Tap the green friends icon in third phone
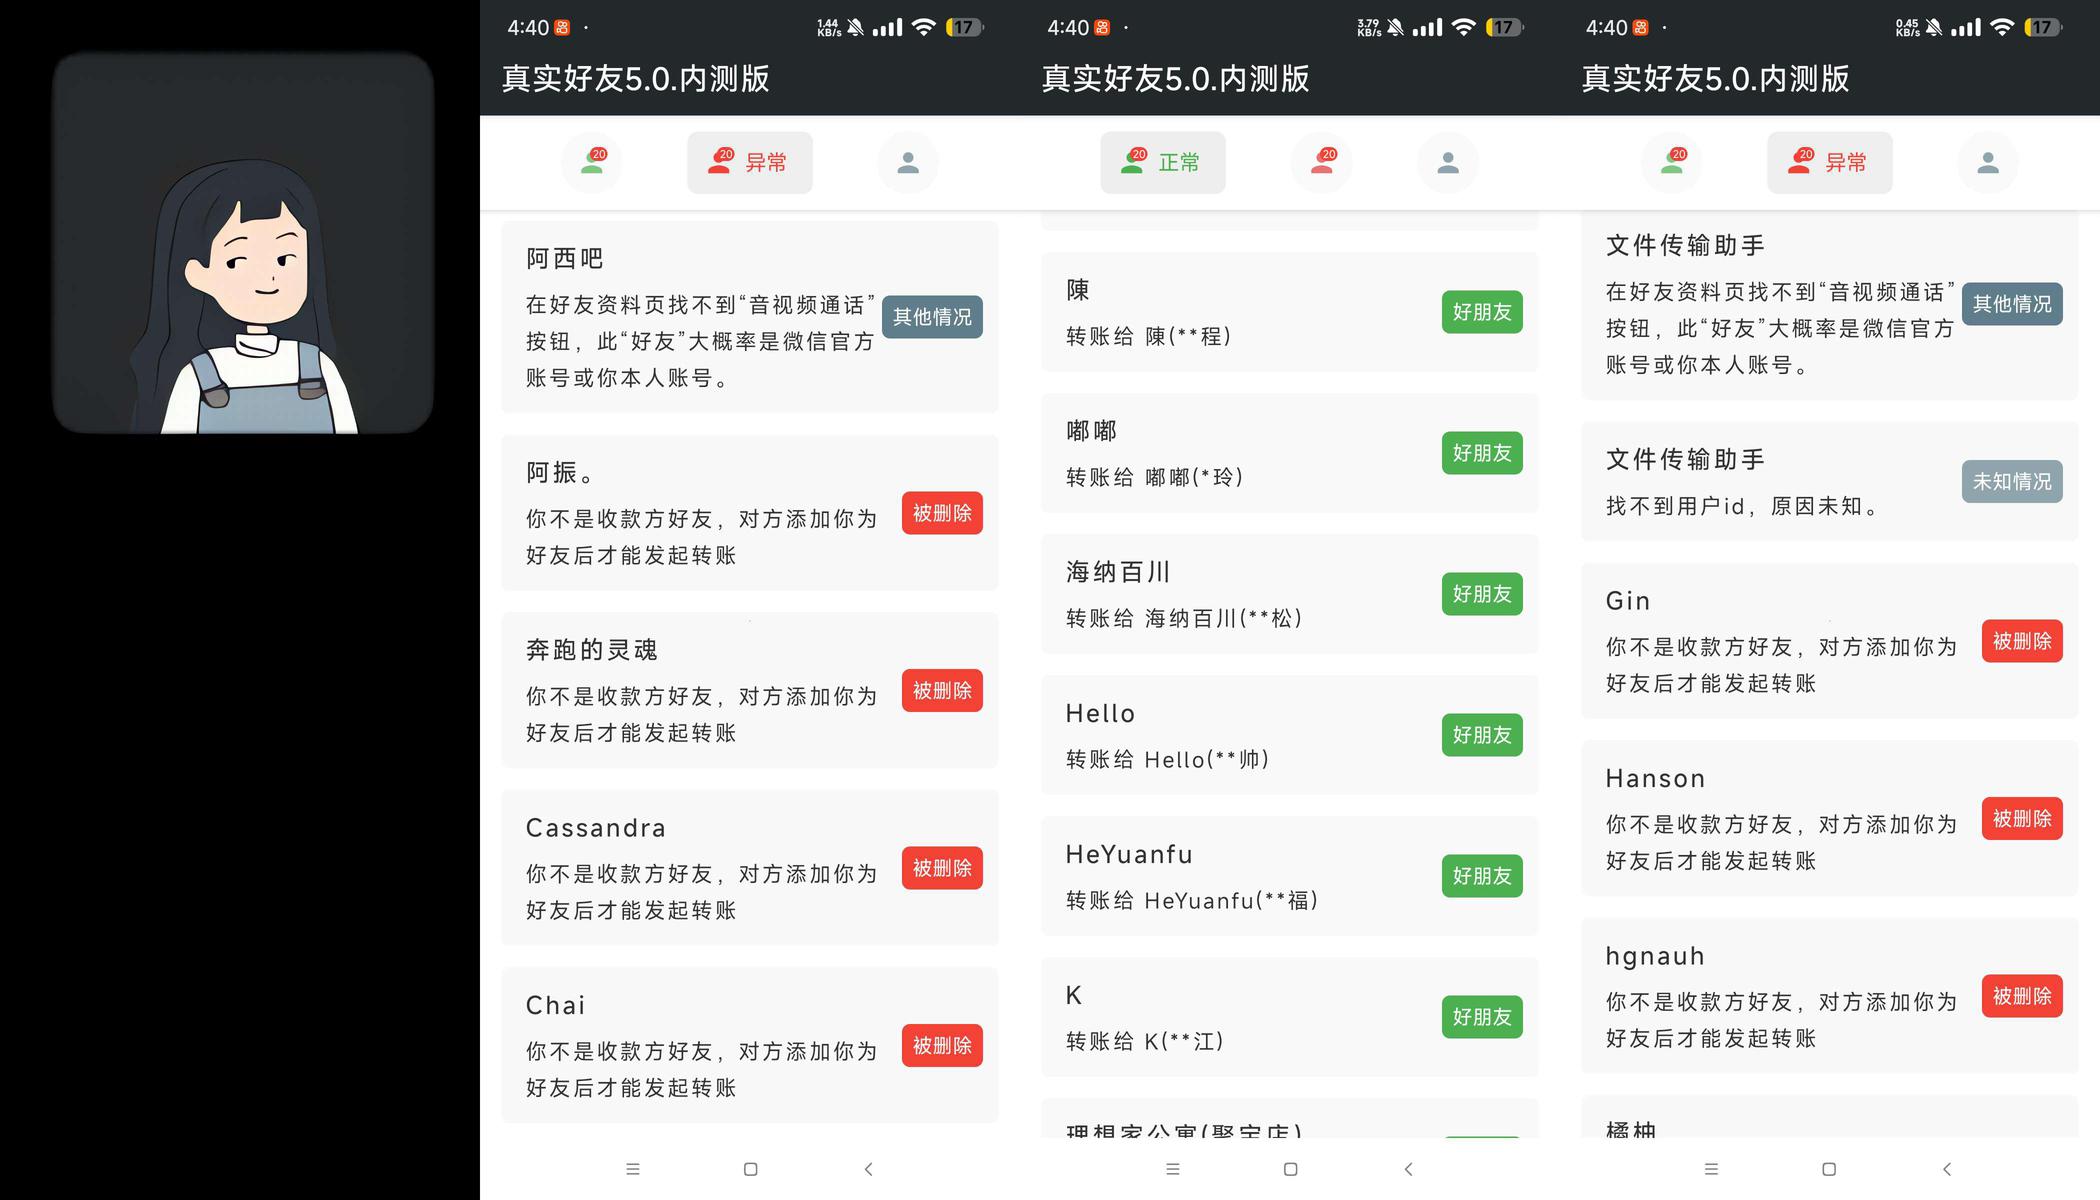The height and width of the screenshot is (1200, 2100). click(x=1672, y=162)
